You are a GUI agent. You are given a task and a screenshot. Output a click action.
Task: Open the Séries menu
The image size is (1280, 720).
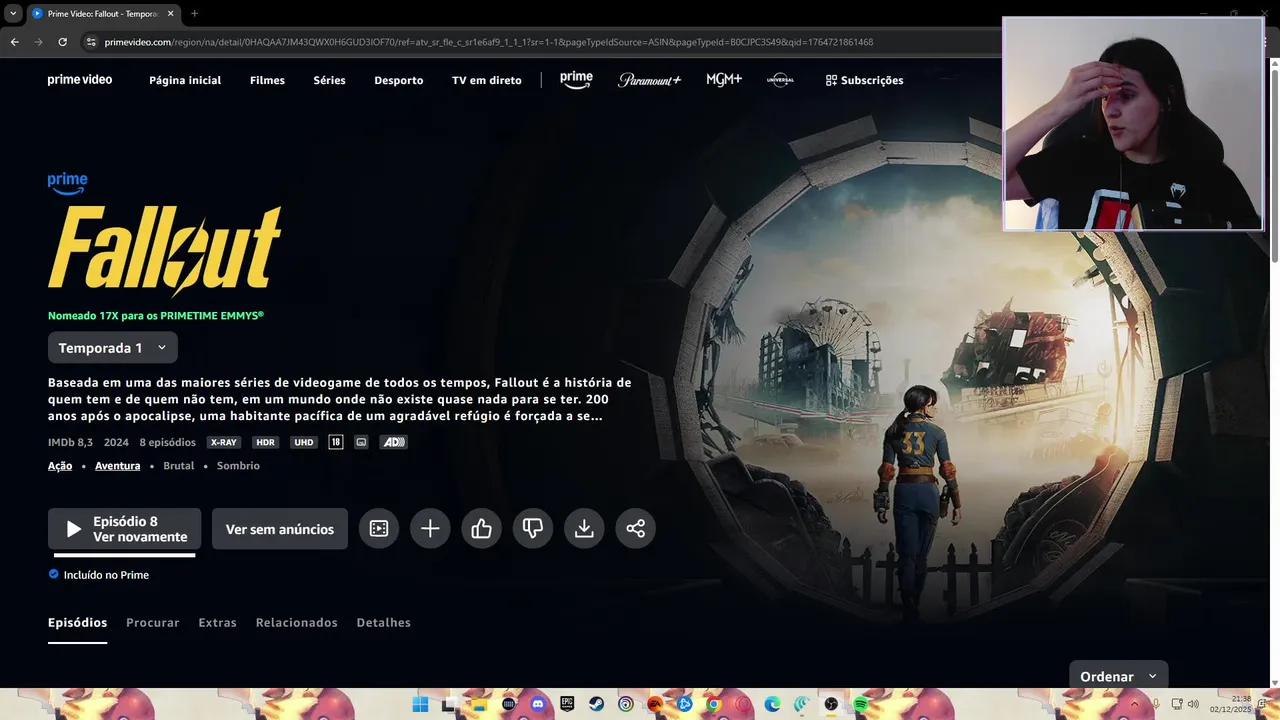pos(329,80)
